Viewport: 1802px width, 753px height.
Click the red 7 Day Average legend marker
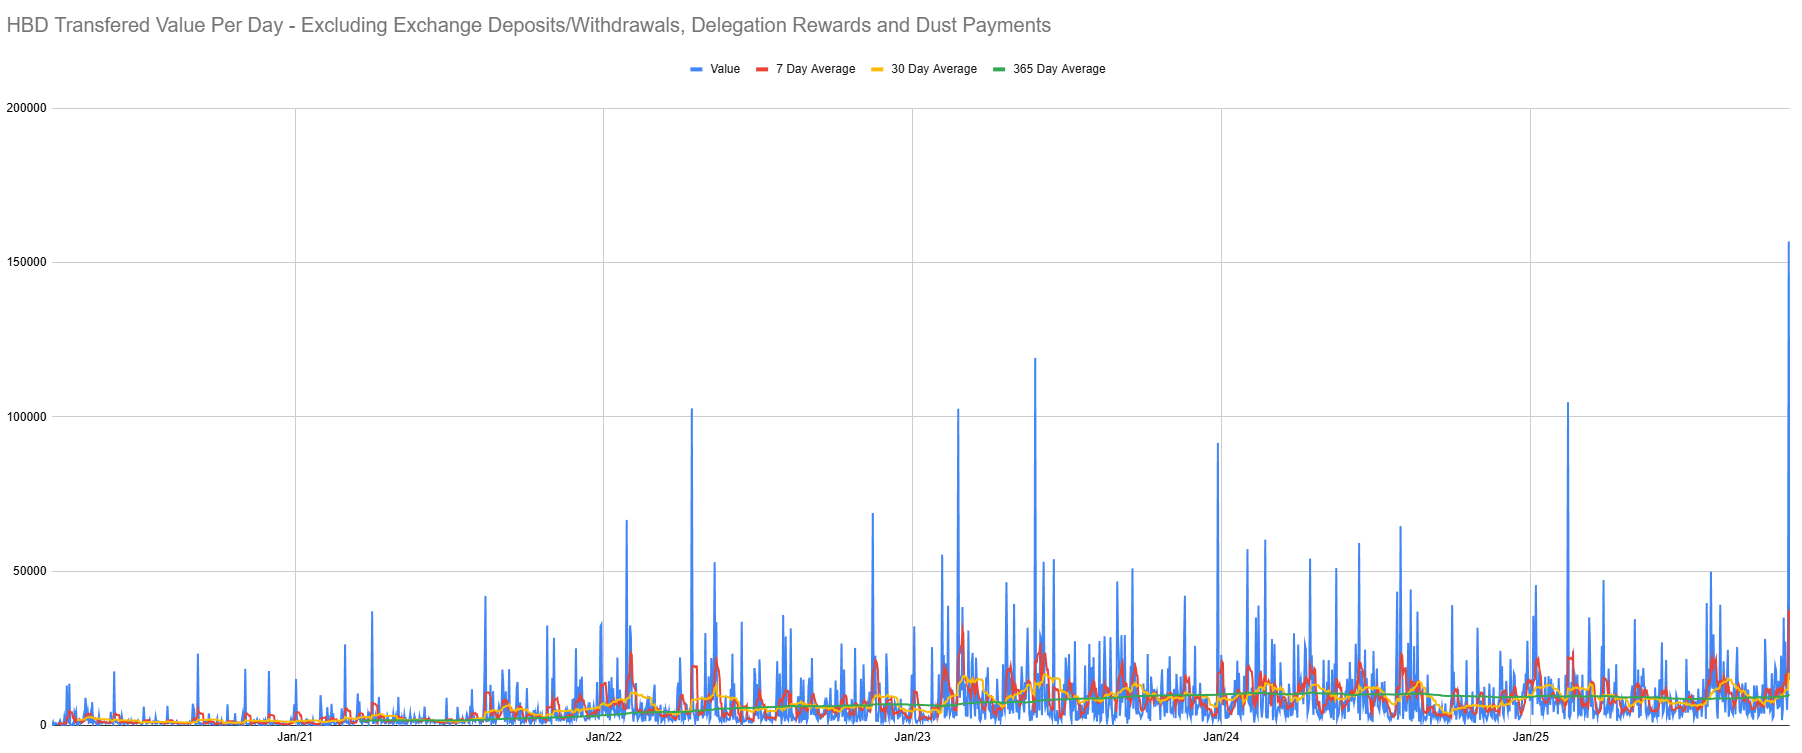coord(762,69)
